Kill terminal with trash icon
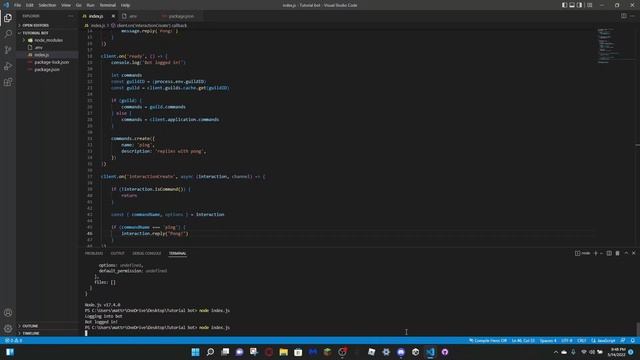640x360 pixels. coord(618,253)
